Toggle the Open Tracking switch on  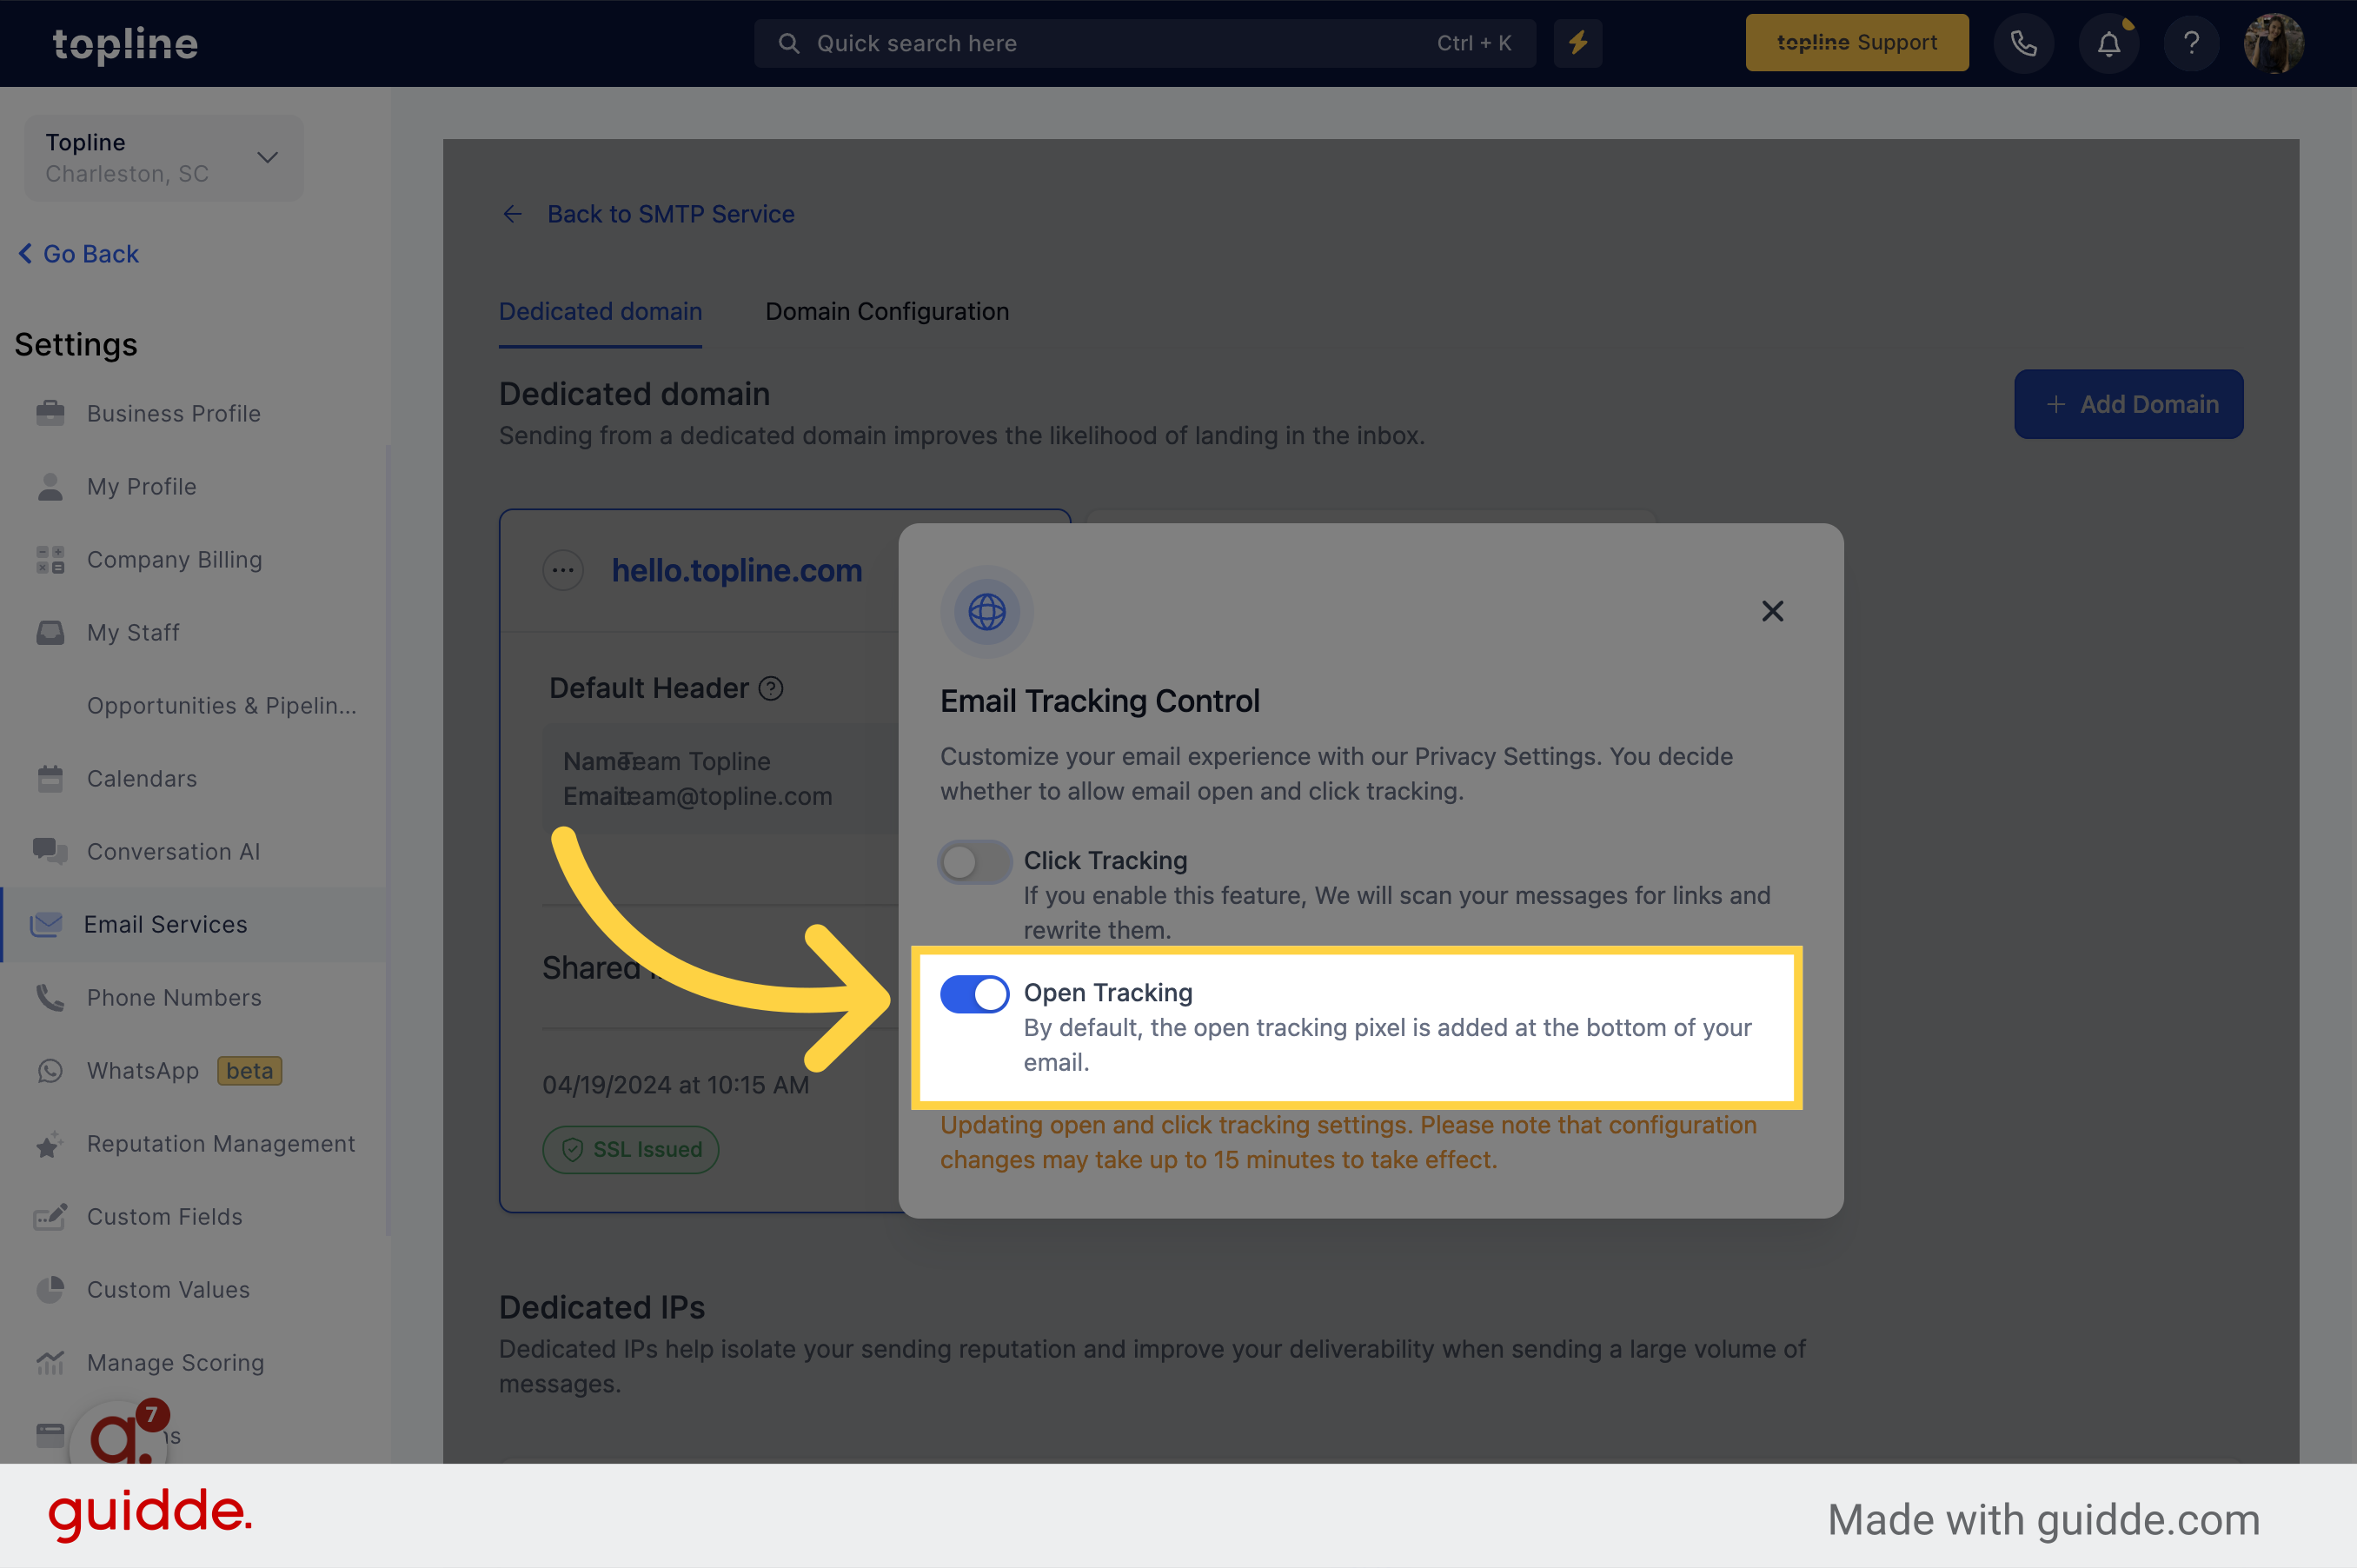click(x=973, y=991)
